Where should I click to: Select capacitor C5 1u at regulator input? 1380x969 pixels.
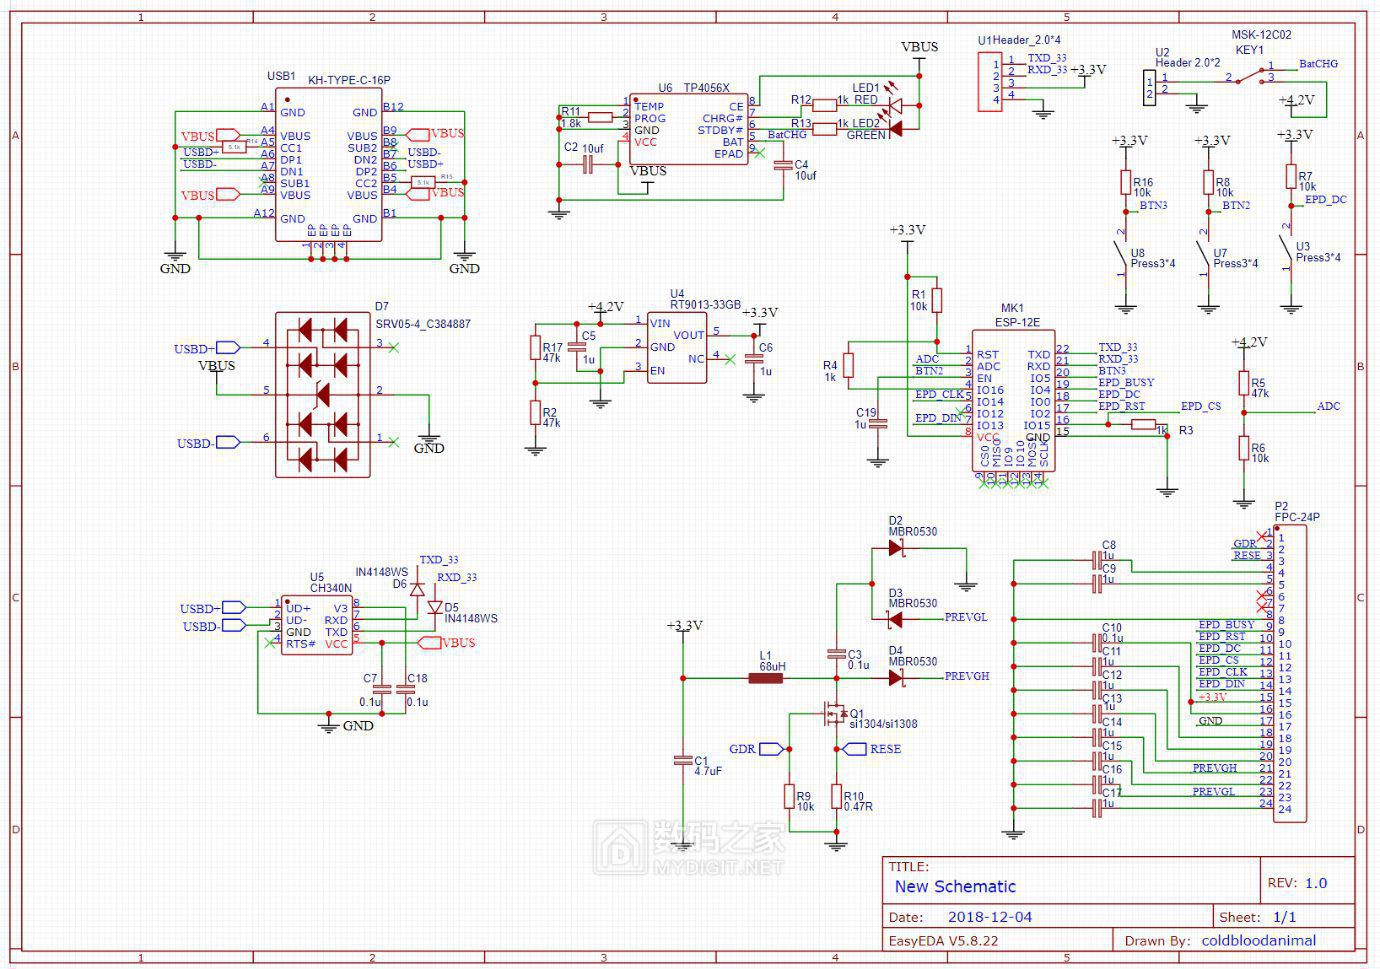[575, 347]
